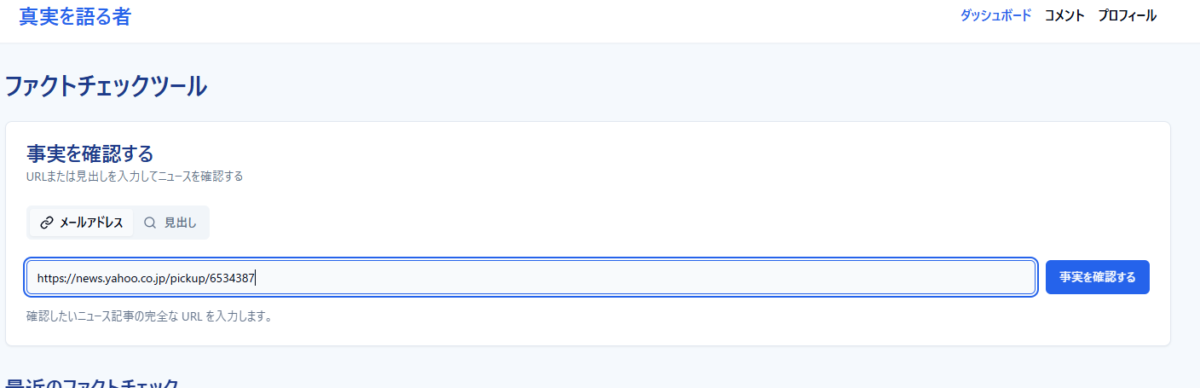Open the コメント nav item

(x=1064, y=16)
